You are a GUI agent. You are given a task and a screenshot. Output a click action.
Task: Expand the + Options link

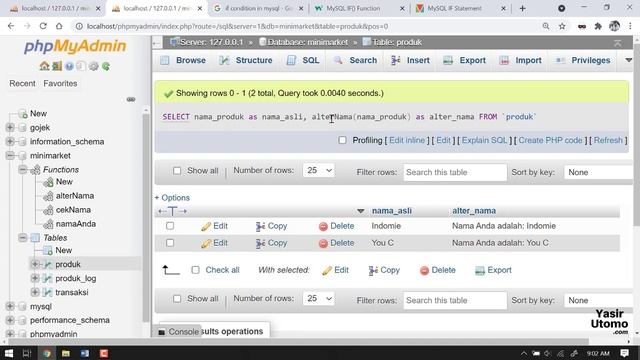pos(172,198)
